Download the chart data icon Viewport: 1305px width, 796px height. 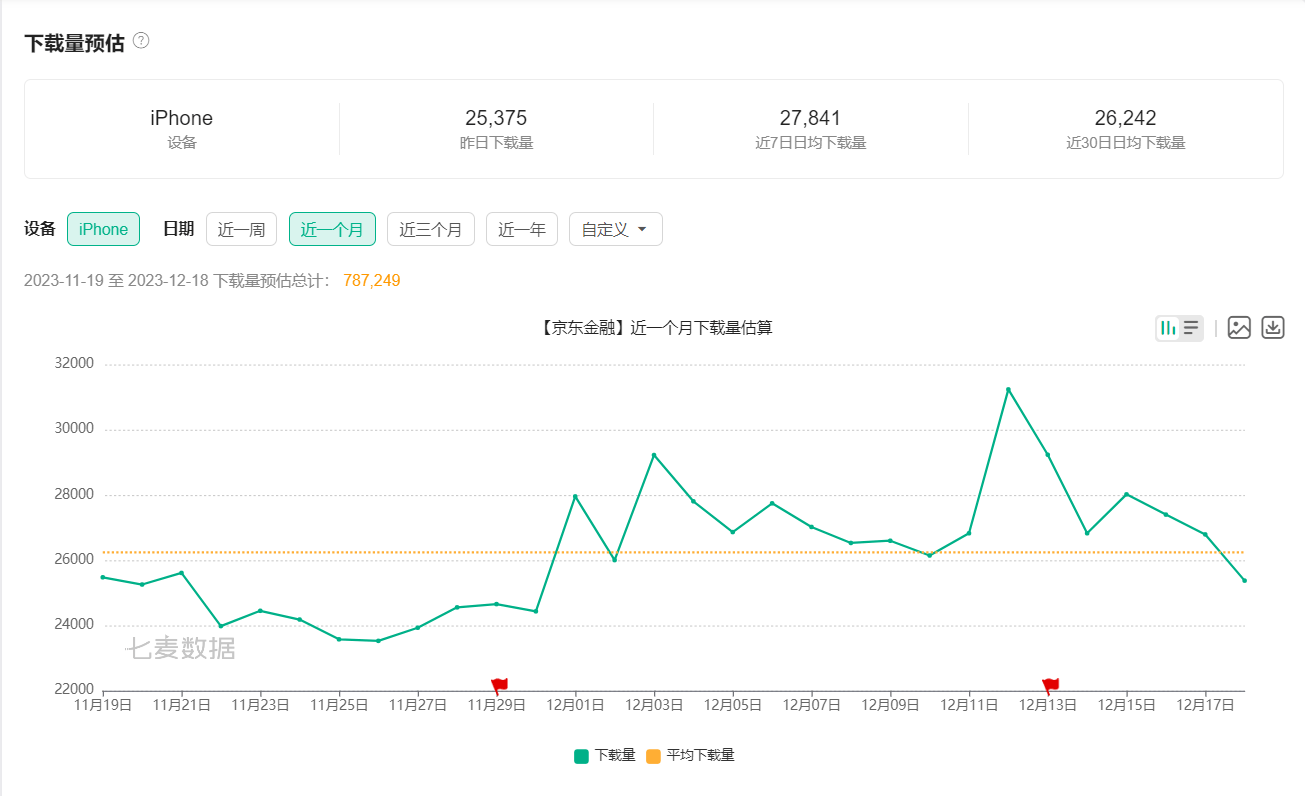pos(1272,328)
